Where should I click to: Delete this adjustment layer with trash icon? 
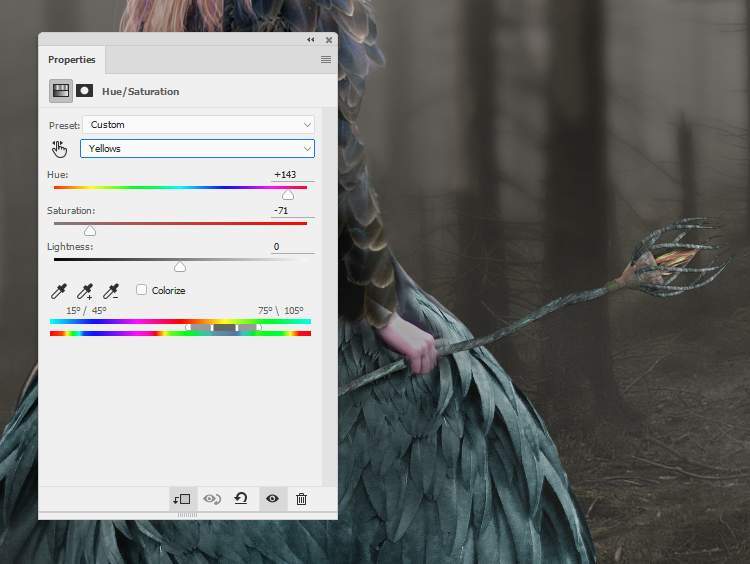[301, 499]
